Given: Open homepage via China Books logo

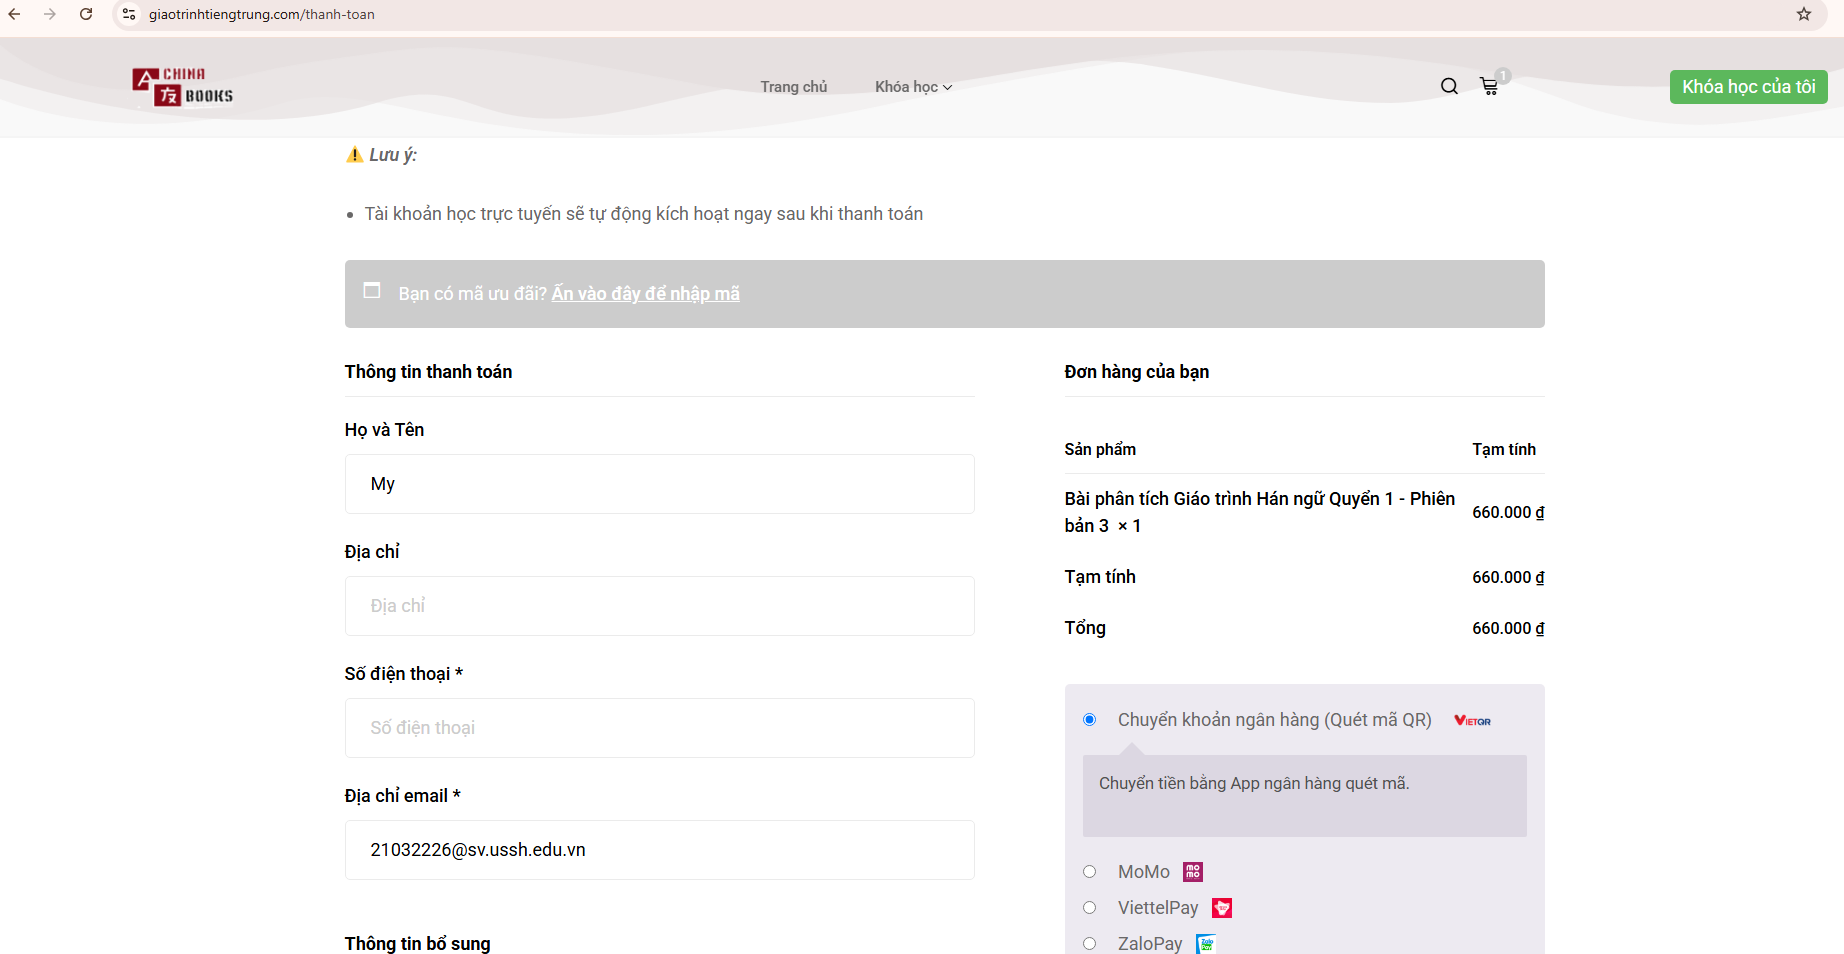Looking at the screenshot, I should [x=181, y=87].
